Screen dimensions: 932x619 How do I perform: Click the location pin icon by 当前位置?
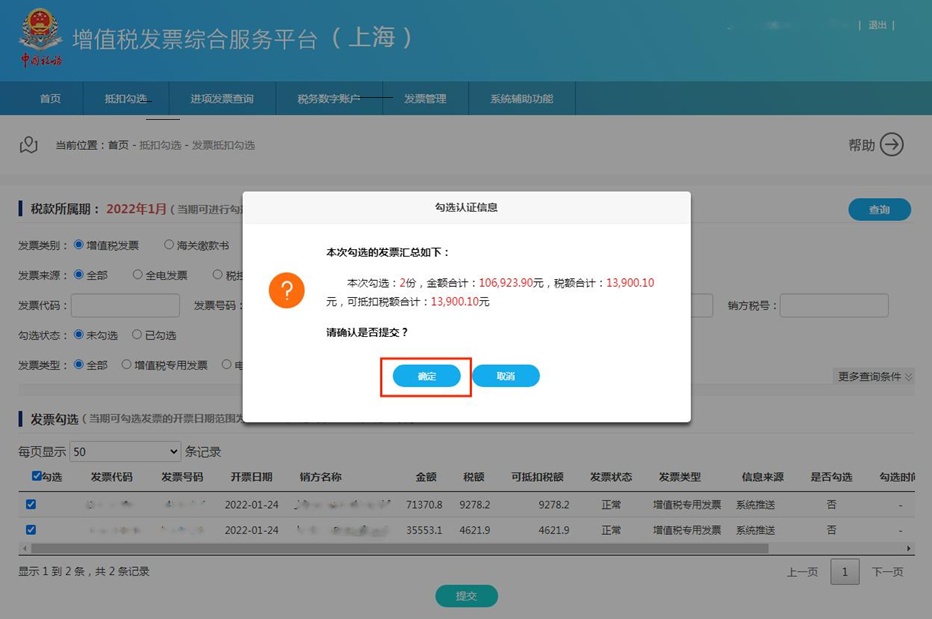tap(29, 145)
